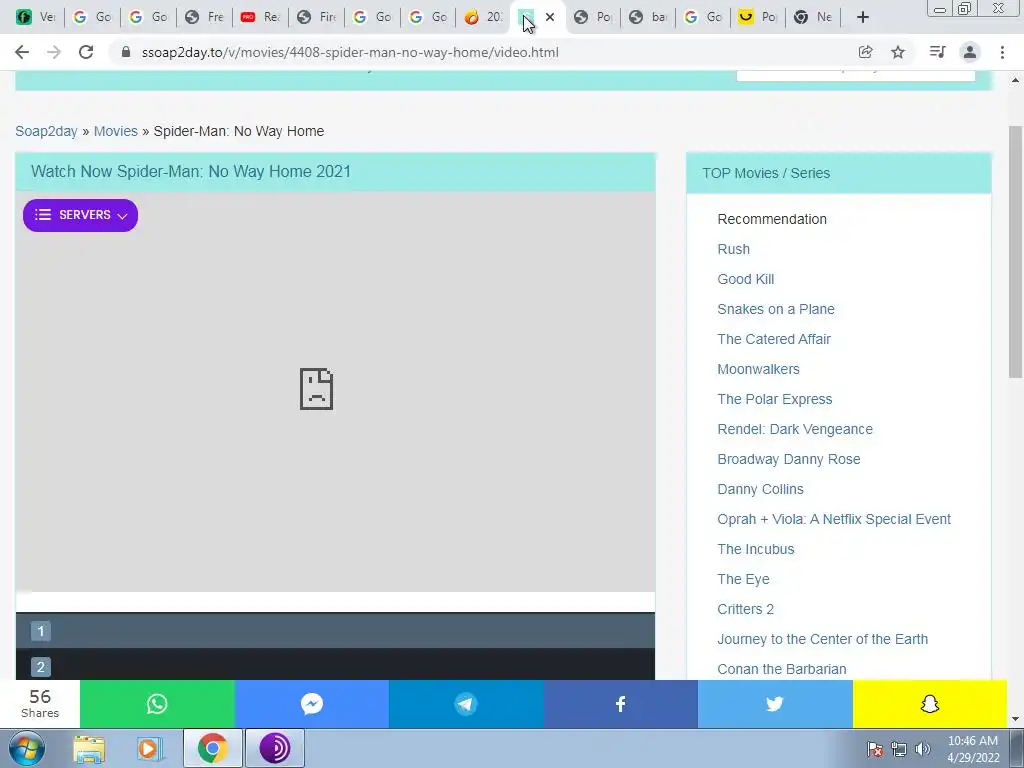Open Snakes on a Plane link
Viewport: 1024px width, 768px height.
point(776,310)
